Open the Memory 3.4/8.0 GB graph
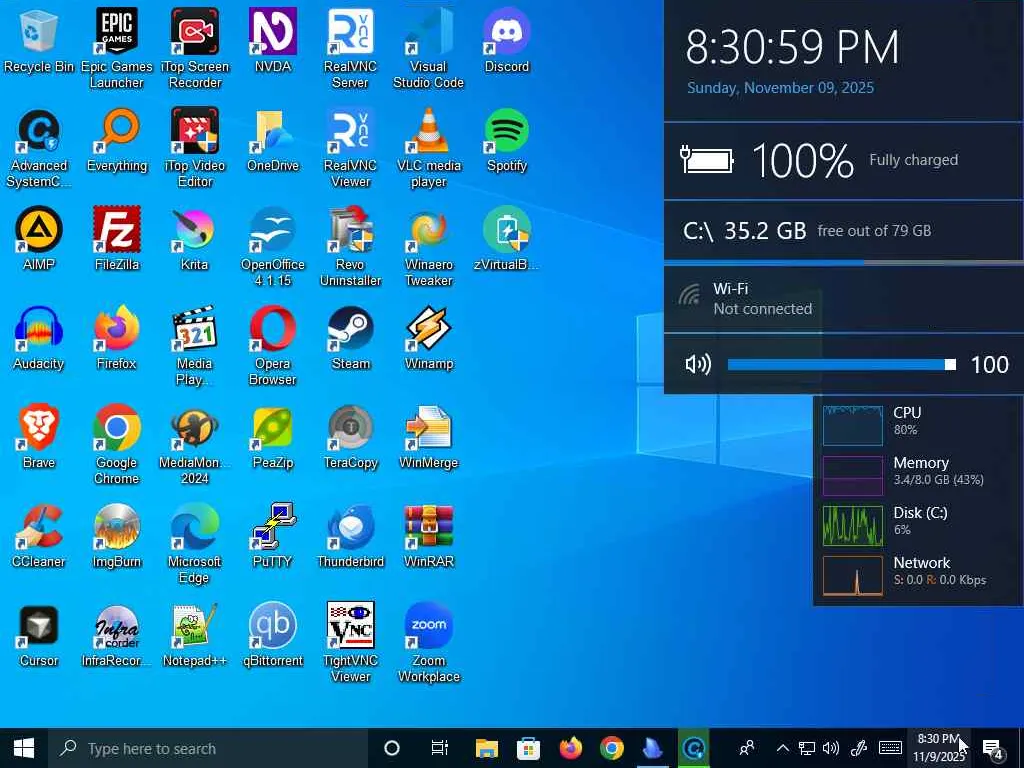1024x768 pixels. point(852,475)
